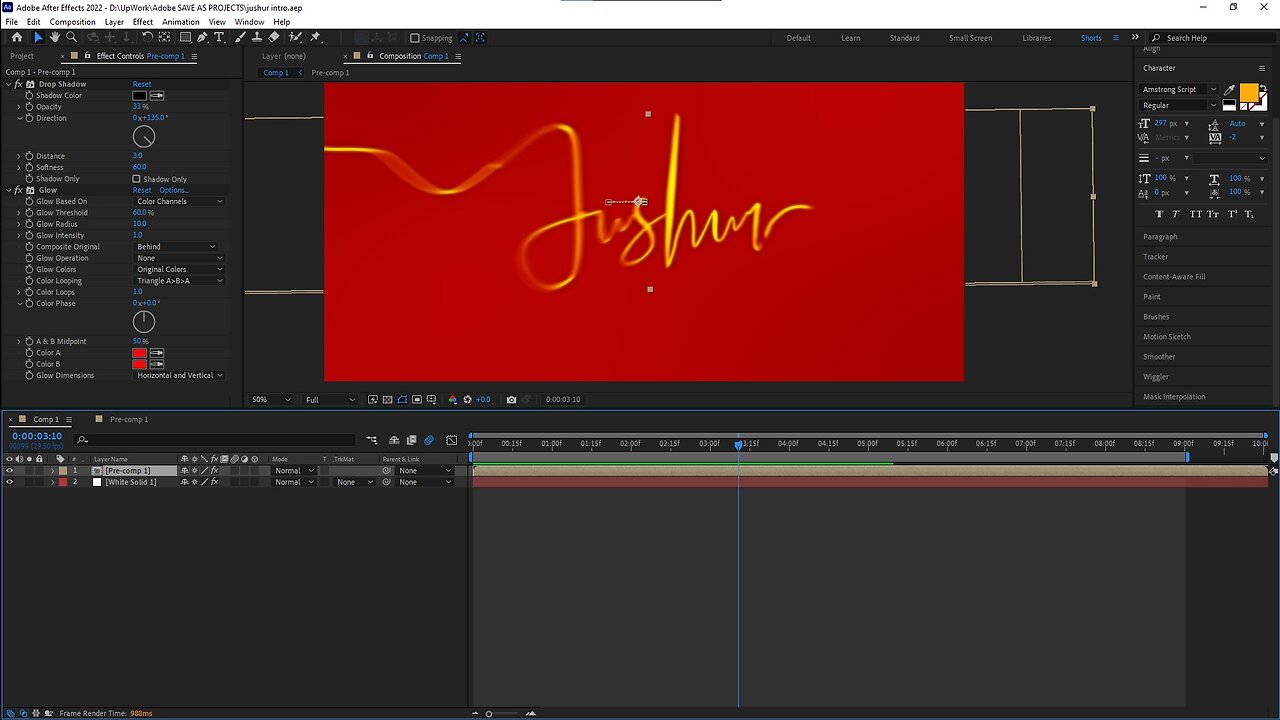Hide the Pre-comp 1 layer
1280x720 pixels.
click(x=10, y=470)
